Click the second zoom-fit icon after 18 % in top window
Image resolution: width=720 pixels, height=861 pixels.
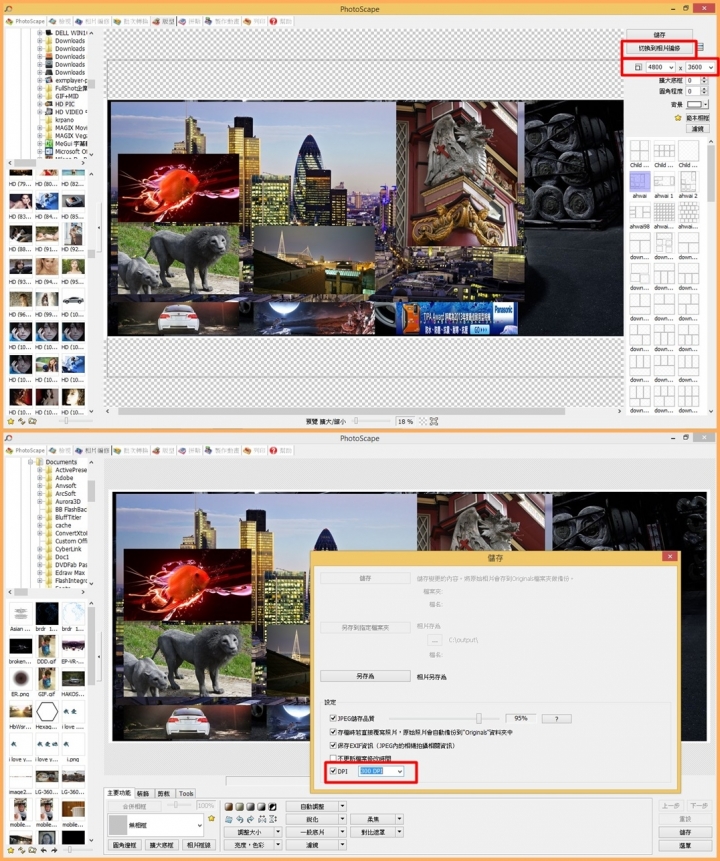434,421
